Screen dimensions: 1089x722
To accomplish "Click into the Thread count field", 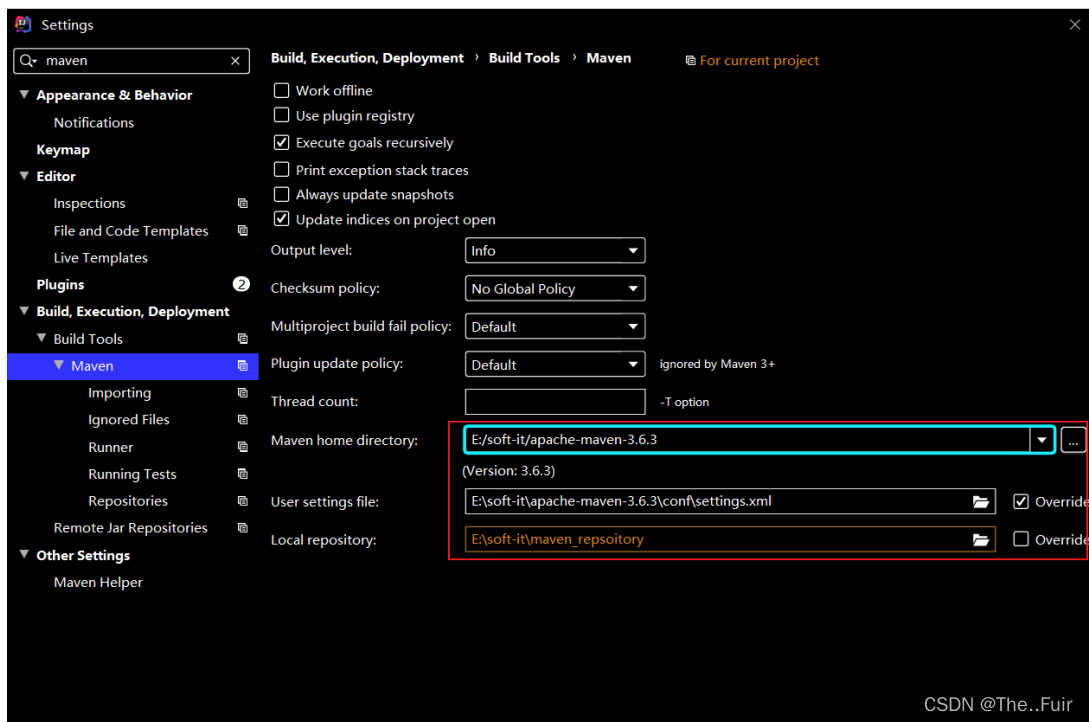I will 555,402.
